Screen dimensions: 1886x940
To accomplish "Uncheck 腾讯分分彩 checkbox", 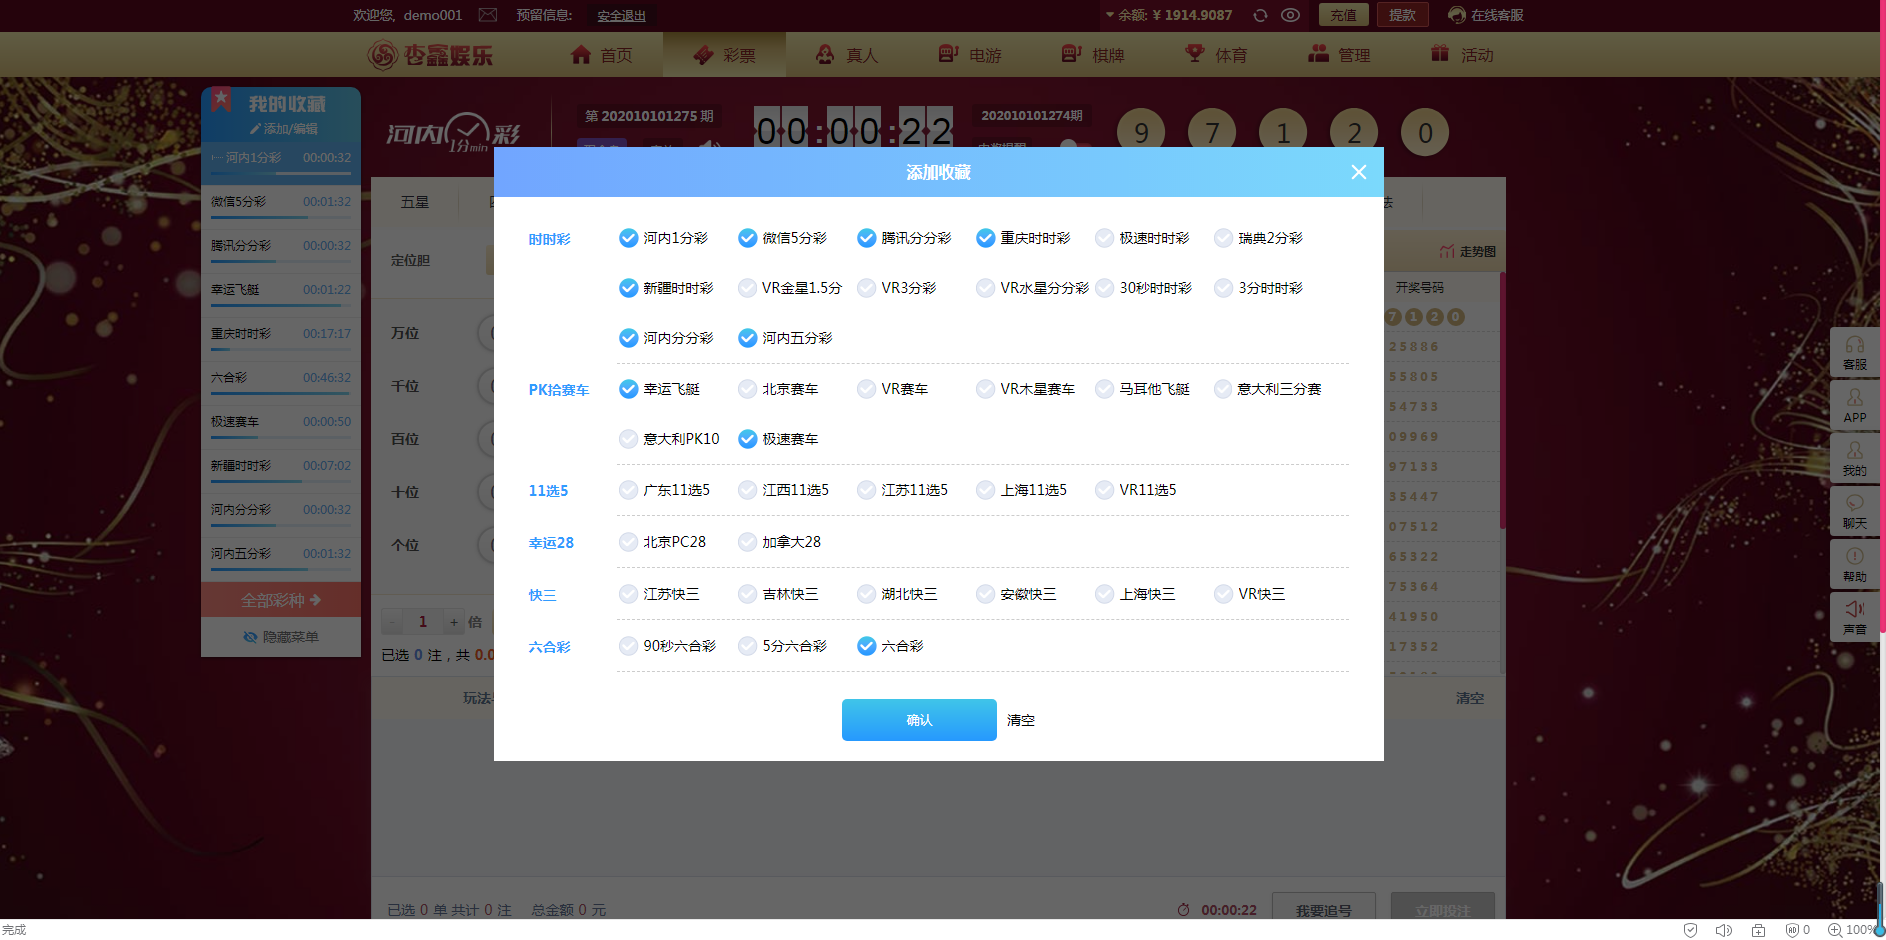I will (866, 238).
